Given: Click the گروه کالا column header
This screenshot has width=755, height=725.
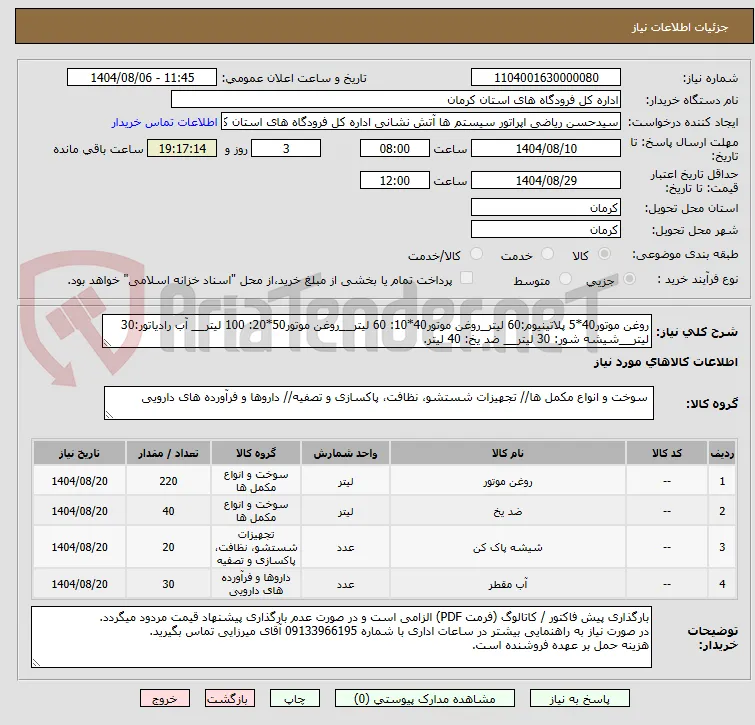Looking at the screenshot, I should (256, 453).
